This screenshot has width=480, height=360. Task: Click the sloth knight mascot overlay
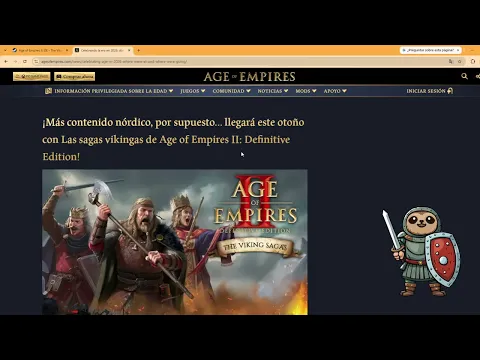(x=421, y=252)
